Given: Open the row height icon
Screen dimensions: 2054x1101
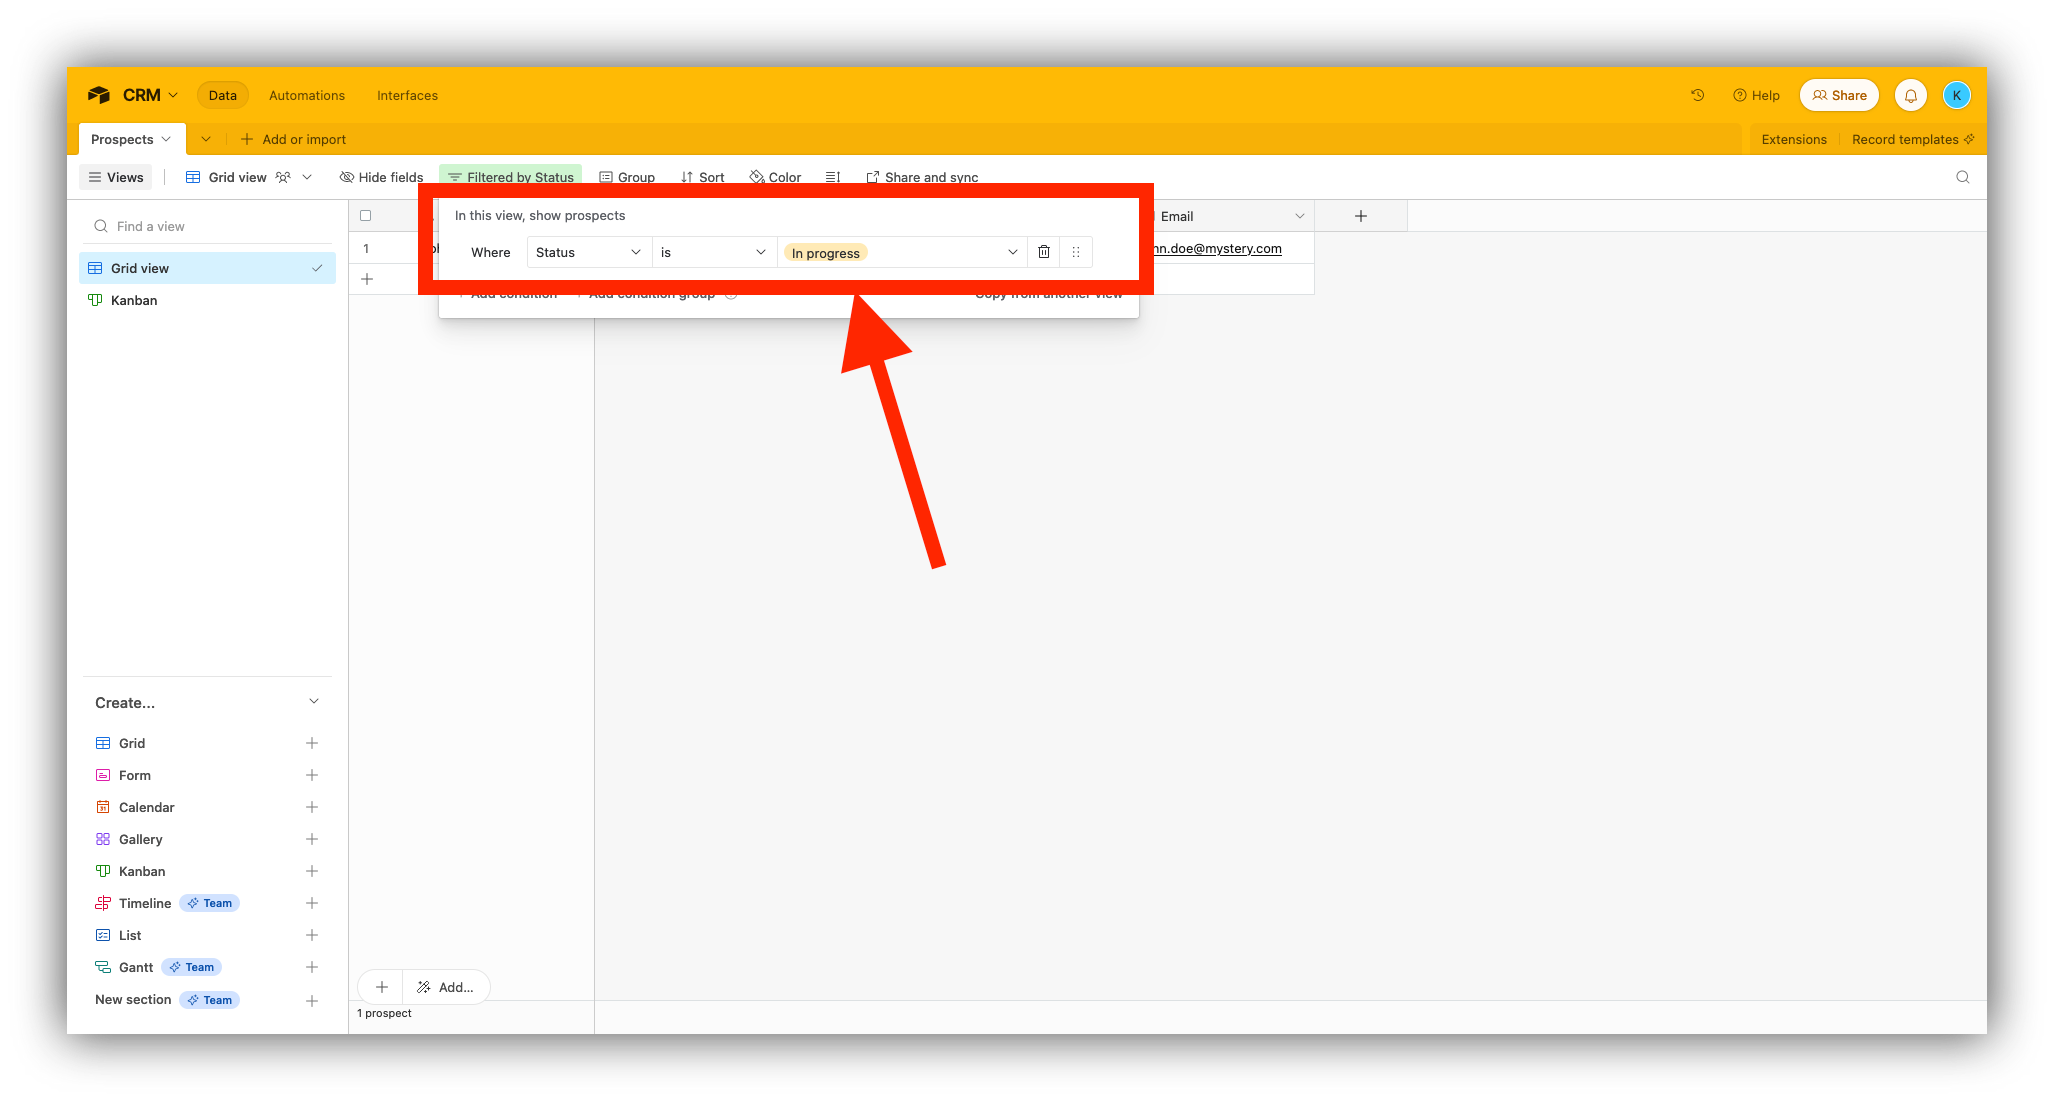Looking at the screenshot, I should tap(832, 177).
